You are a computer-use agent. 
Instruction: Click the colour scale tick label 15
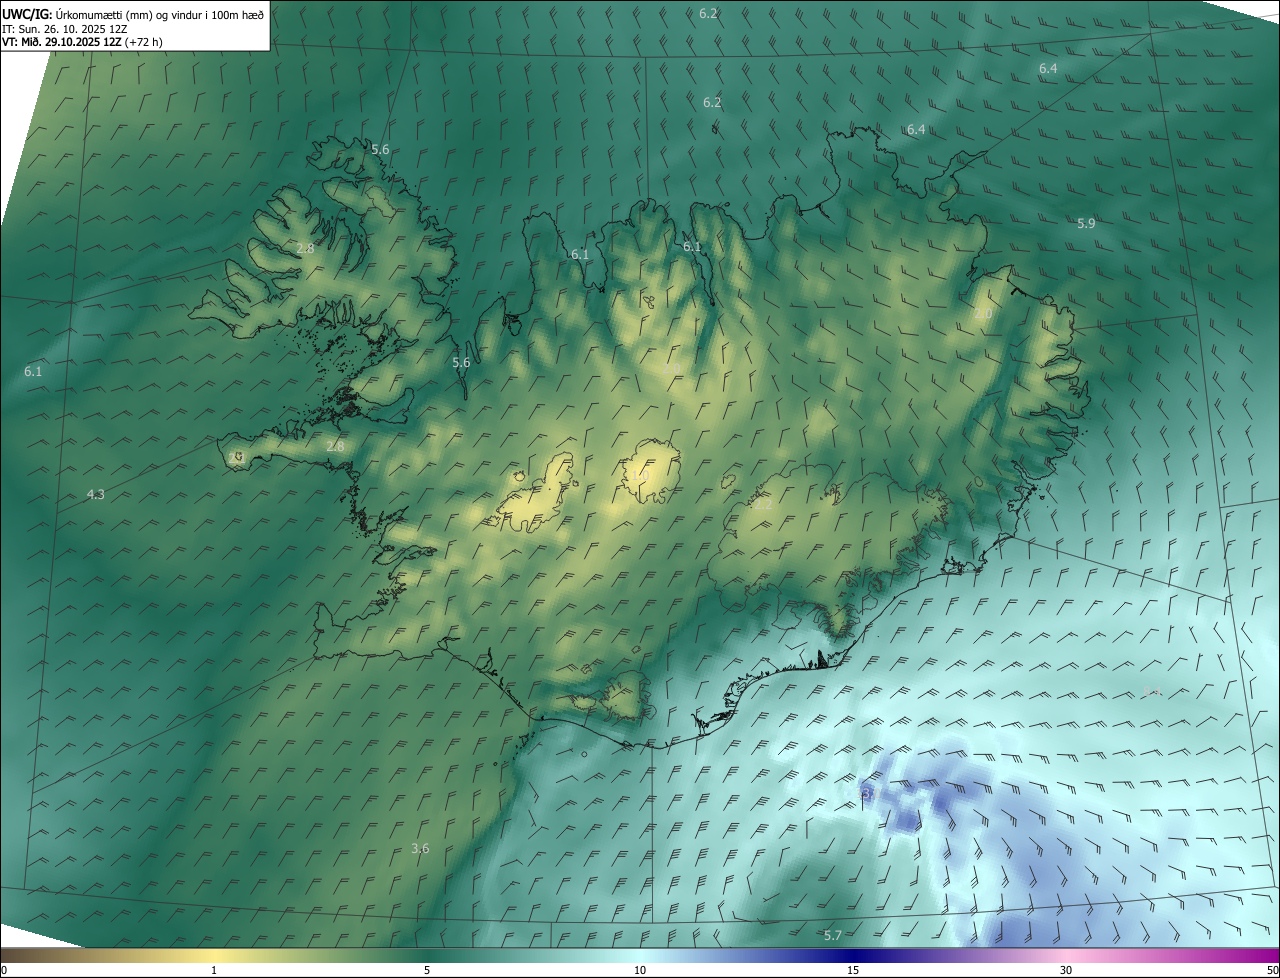tap(853, 971)
